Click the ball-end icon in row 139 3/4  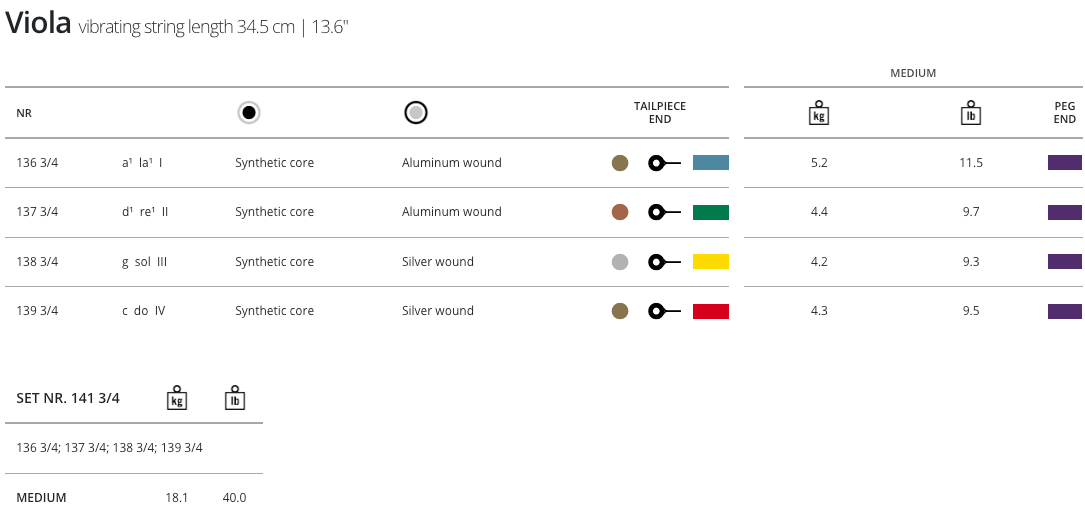point(662,311)
